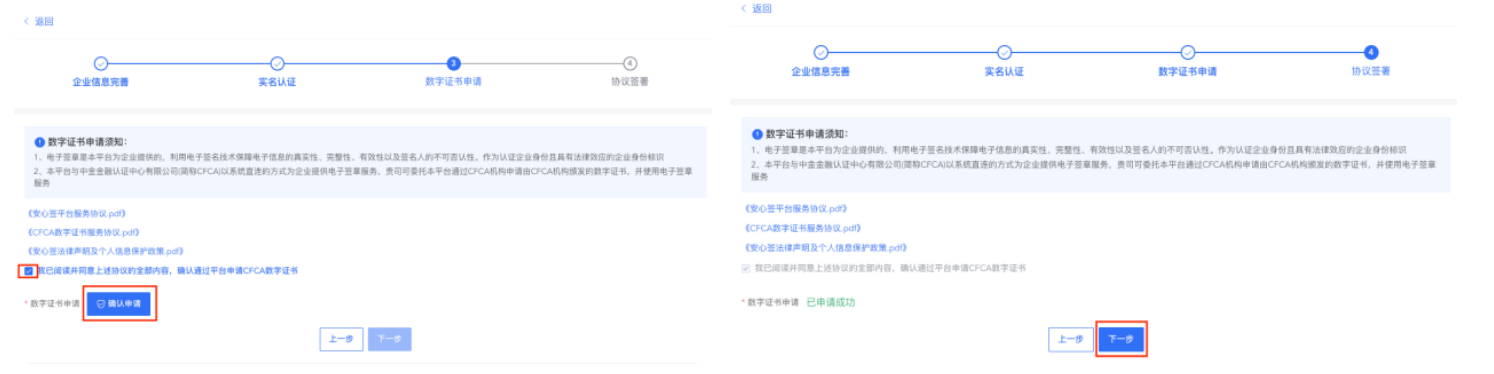Click the 企业信息完善 checkmark circle on step 4 page

820,53
